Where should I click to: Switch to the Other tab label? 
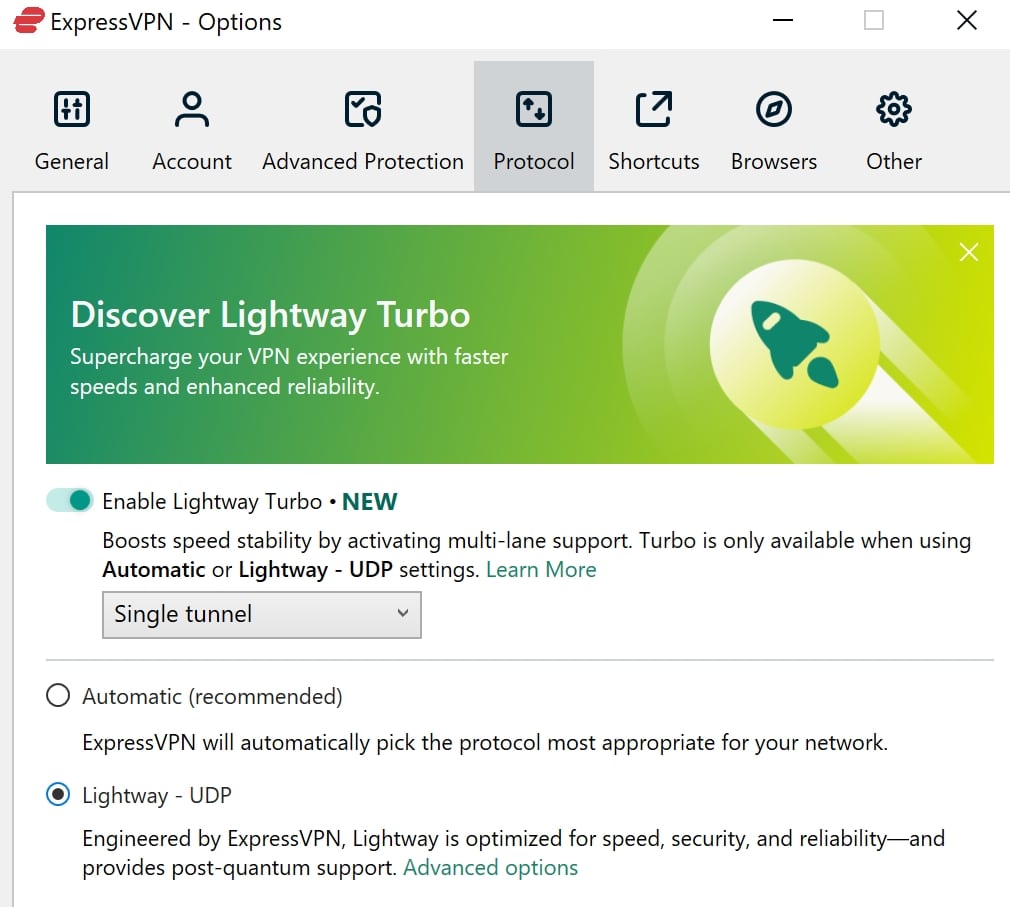click(893, 161)
